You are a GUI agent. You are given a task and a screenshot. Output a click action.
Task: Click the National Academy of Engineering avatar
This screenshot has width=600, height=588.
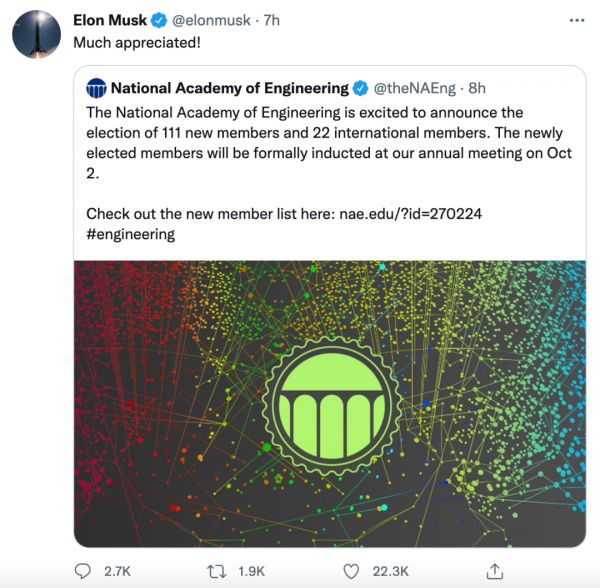(x=96, y=88)
